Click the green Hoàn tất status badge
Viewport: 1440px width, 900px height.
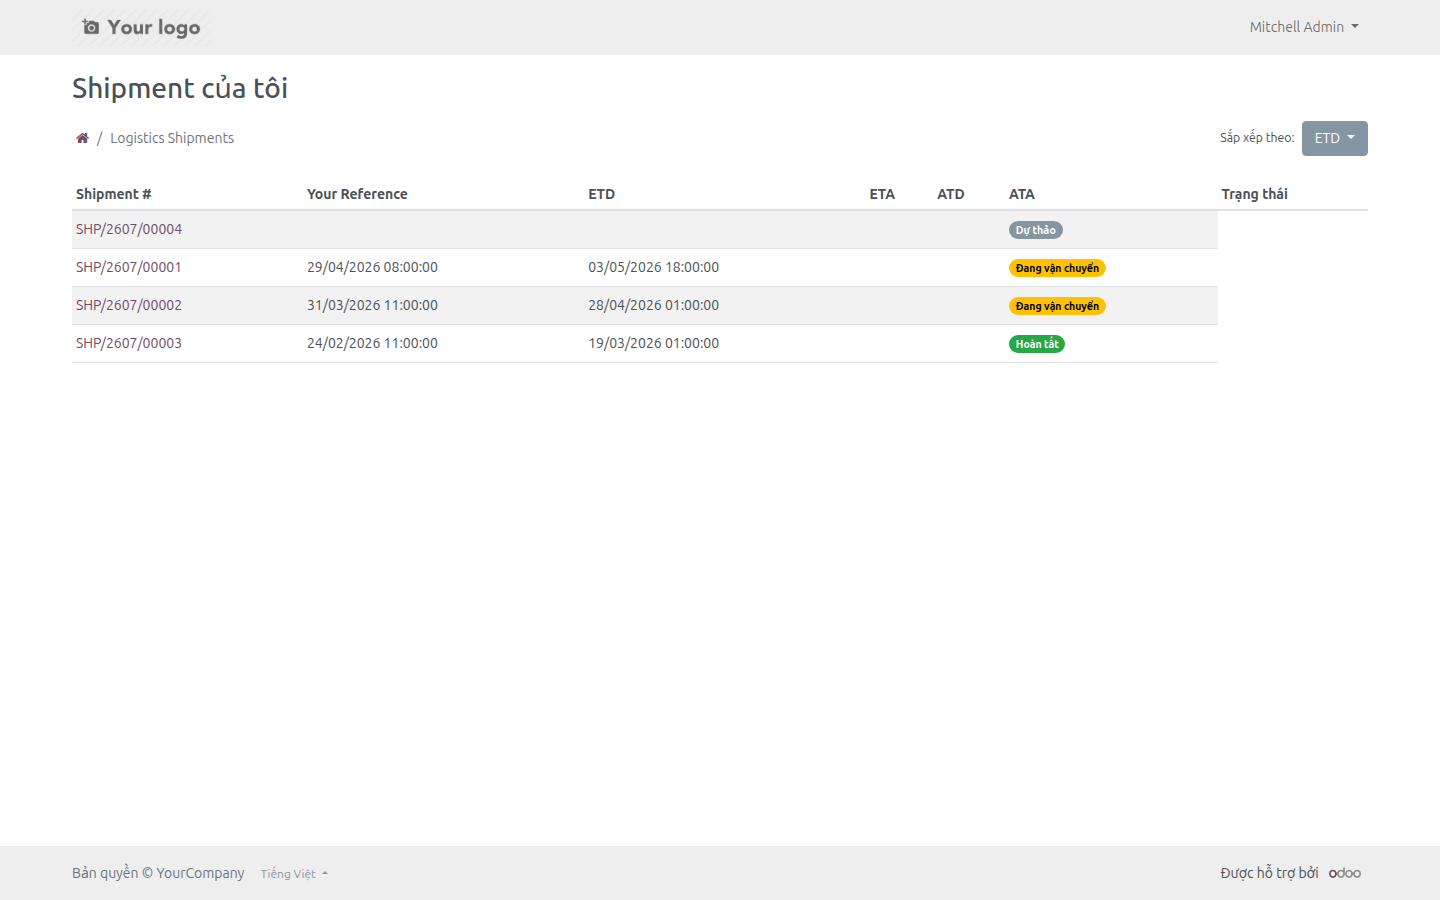pyautogui.click(x=1037, y=344)
